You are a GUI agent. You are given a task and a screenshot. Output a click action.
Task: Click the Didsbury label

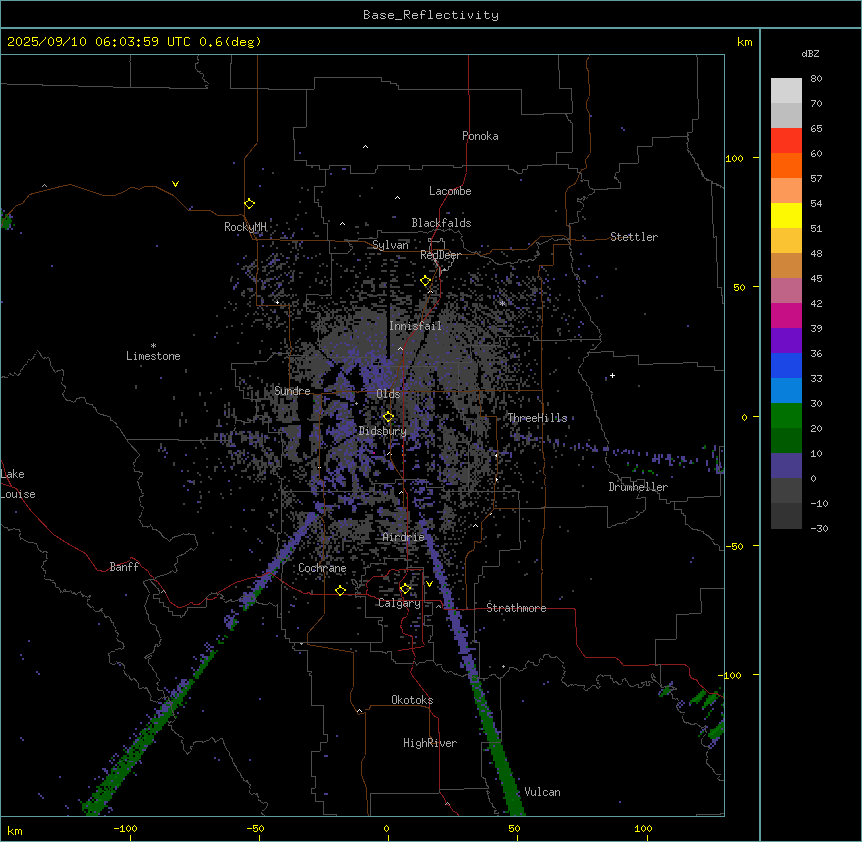tap(383, 431)
